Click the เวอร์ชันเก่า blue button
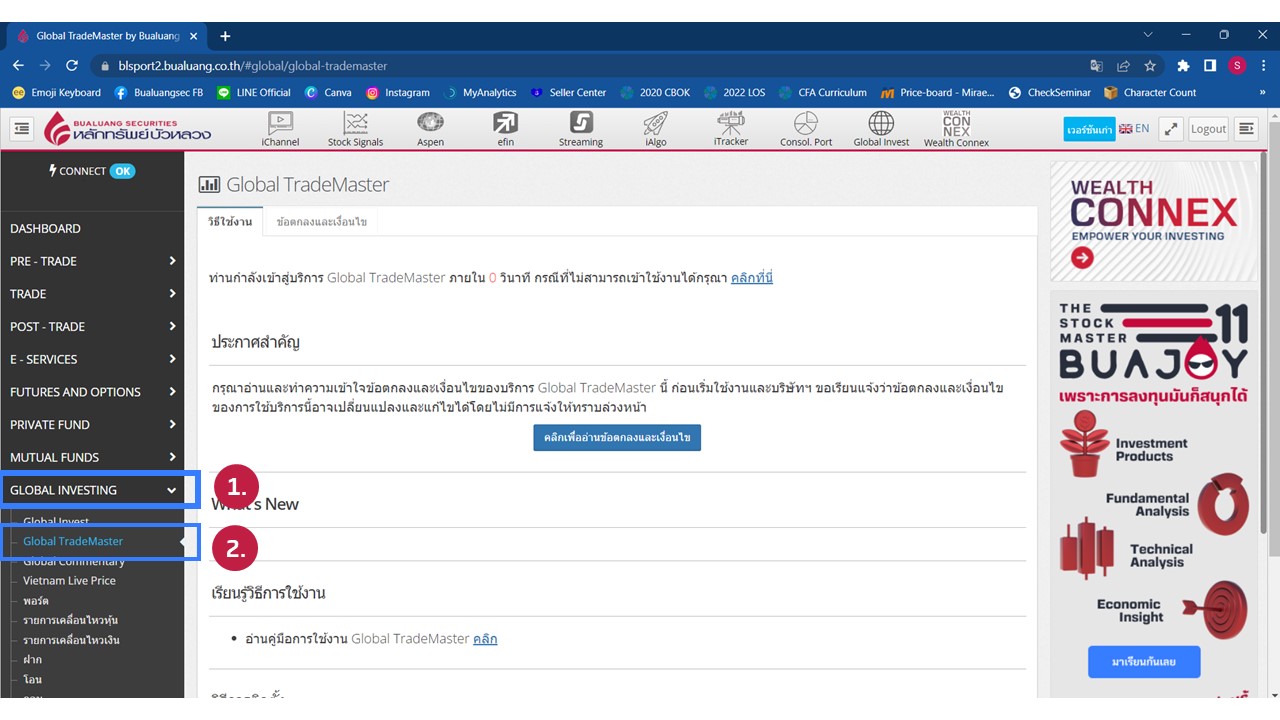This screenshot has height=720, width=1280. [x=1089, y=129]
